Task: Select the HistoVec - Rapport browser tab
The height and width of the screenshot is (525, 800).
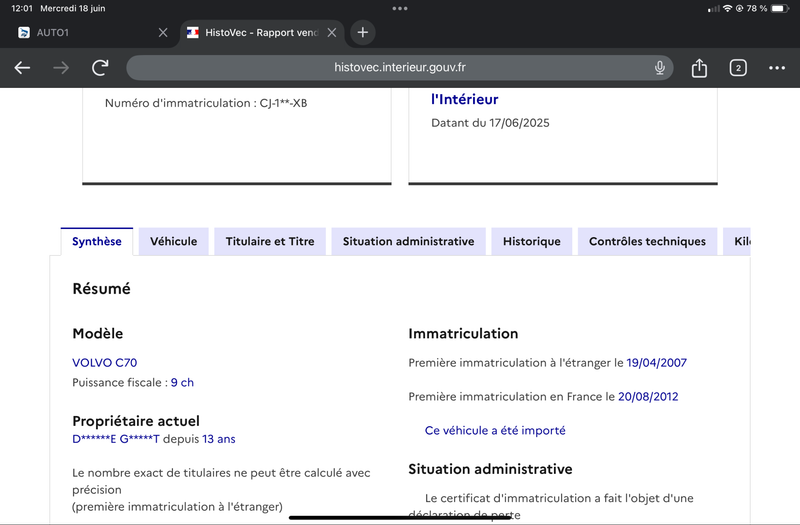Action: pyautogui.click(x=260, y=33)
